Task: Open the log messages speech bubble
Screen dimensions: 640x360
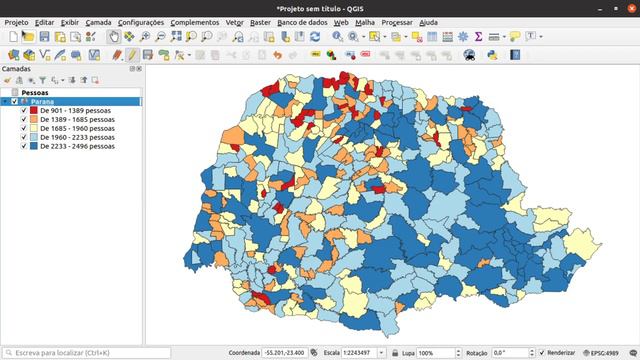Action: point(633,353)
